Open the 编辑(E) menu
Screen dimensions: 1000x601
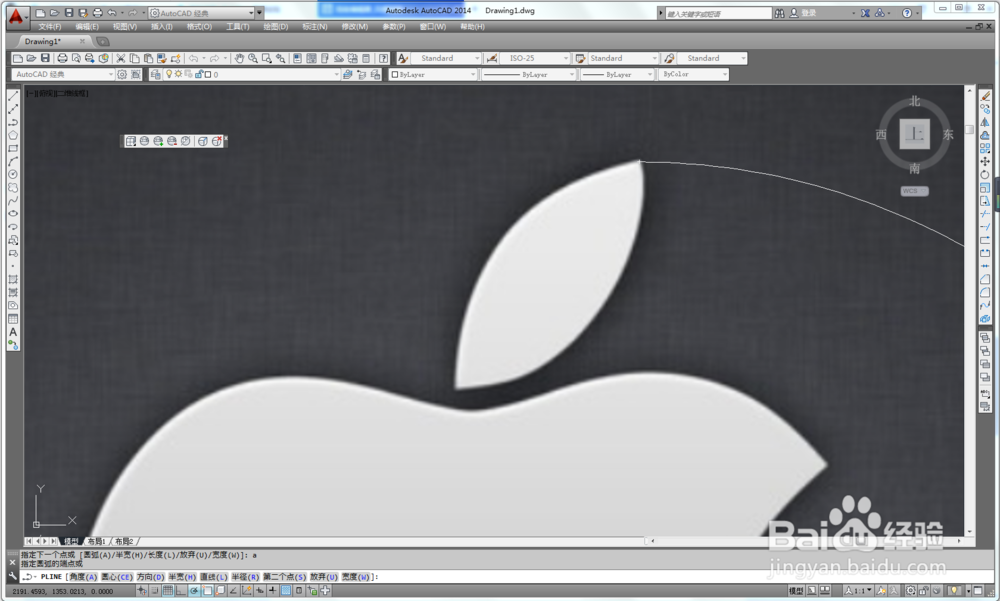click(x=87, y=27)
